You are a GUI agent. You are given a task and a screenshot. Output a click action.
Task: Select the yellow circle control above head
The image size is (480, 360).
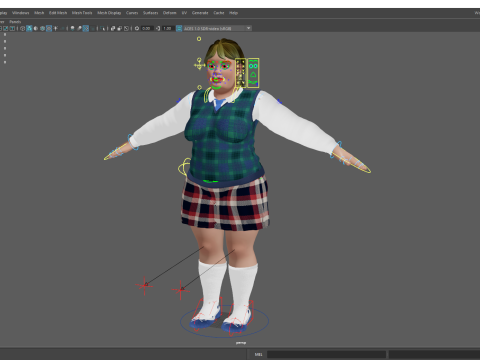[199, 39]
